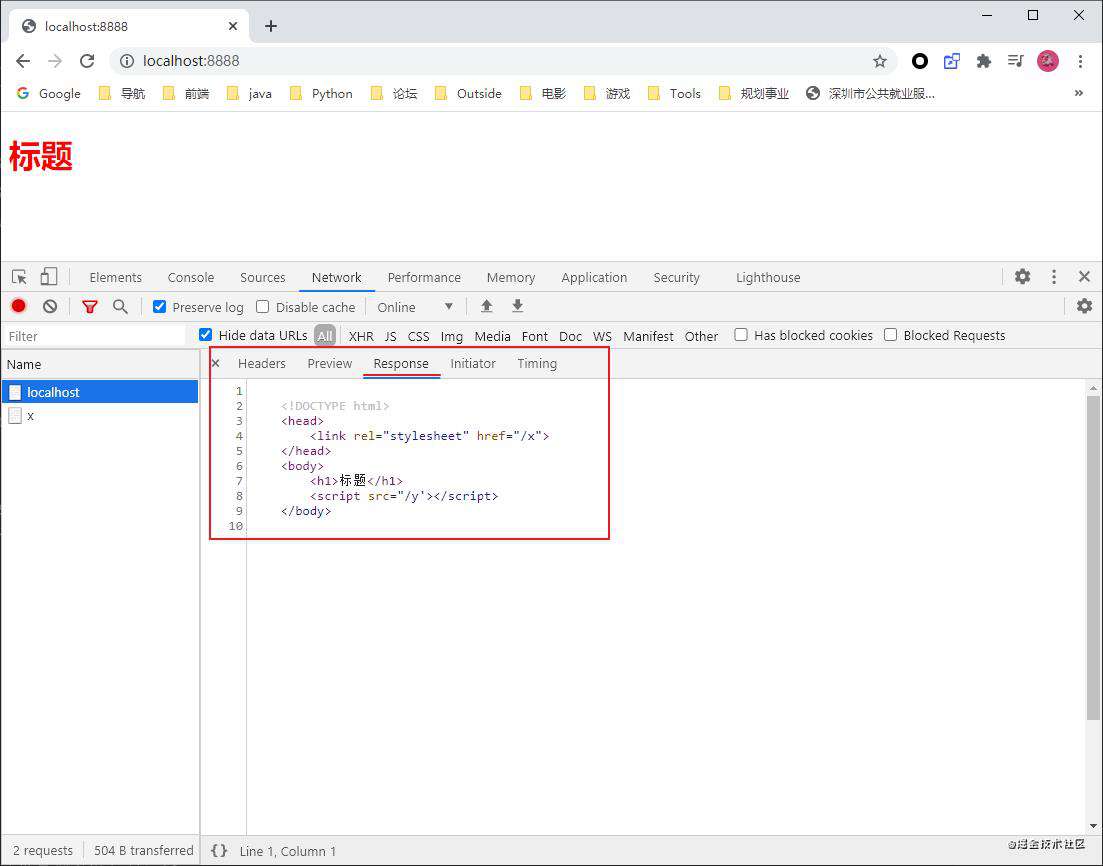
Task: Toggle the network filter funnel
Action: coord(89,307)
